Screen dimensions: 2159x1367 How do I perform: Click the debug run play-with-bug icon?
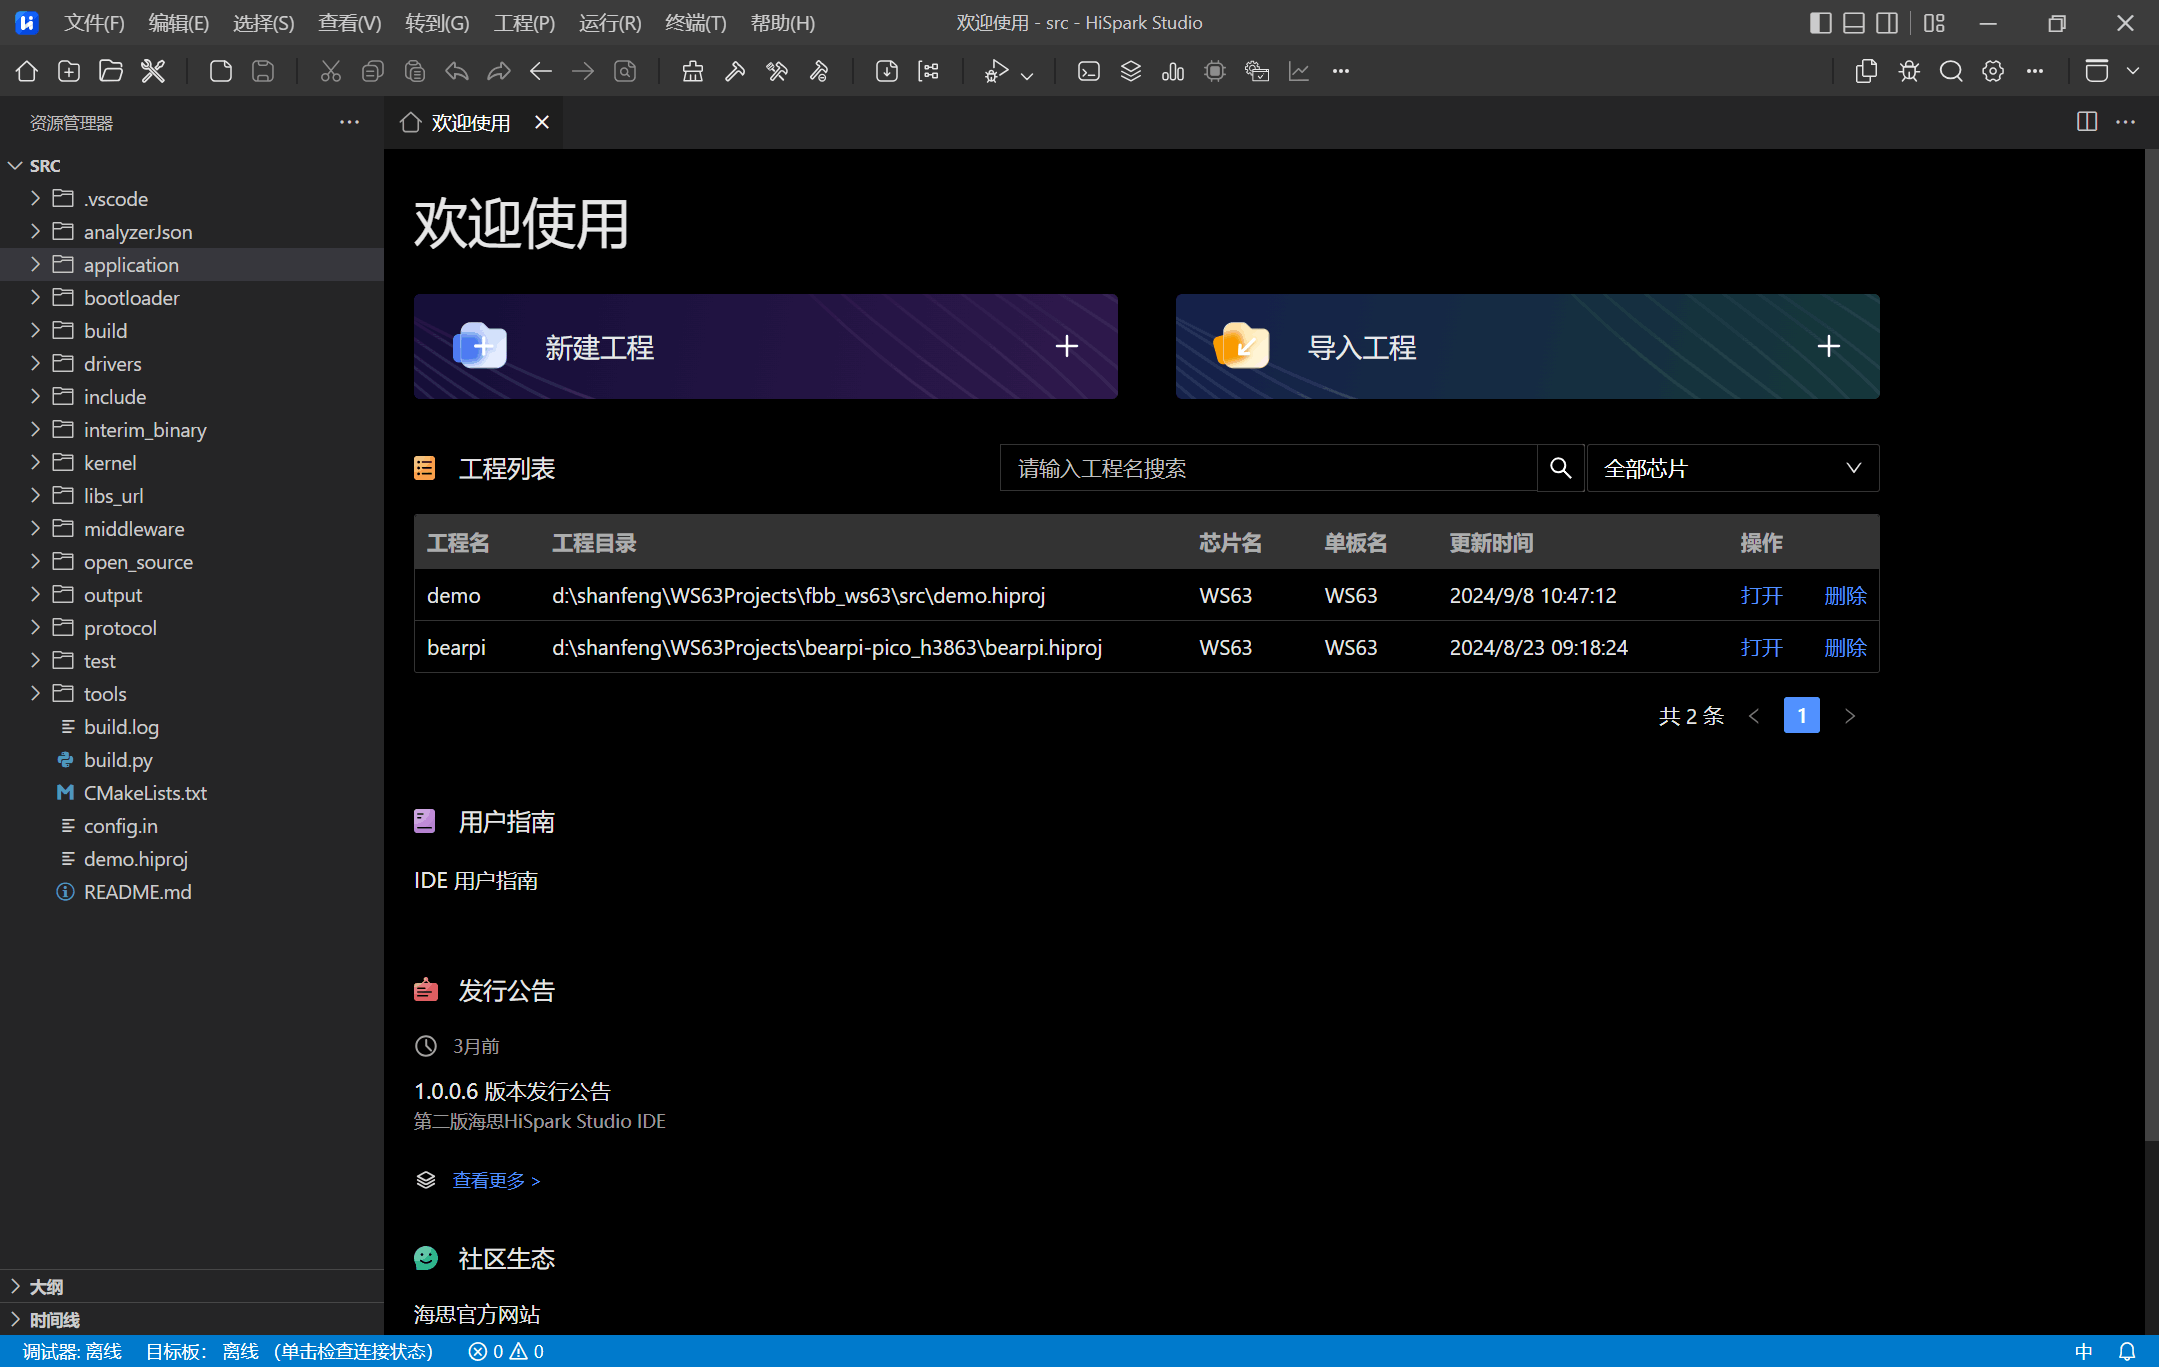pyautogui.click(x=996, y=71)
